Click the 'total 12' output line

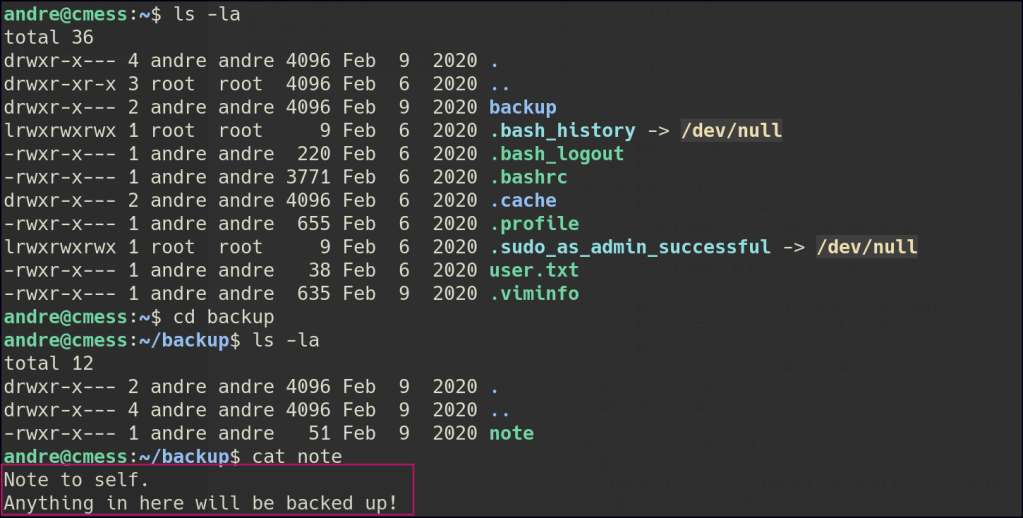pyautogui.click(x=49, y=363)
